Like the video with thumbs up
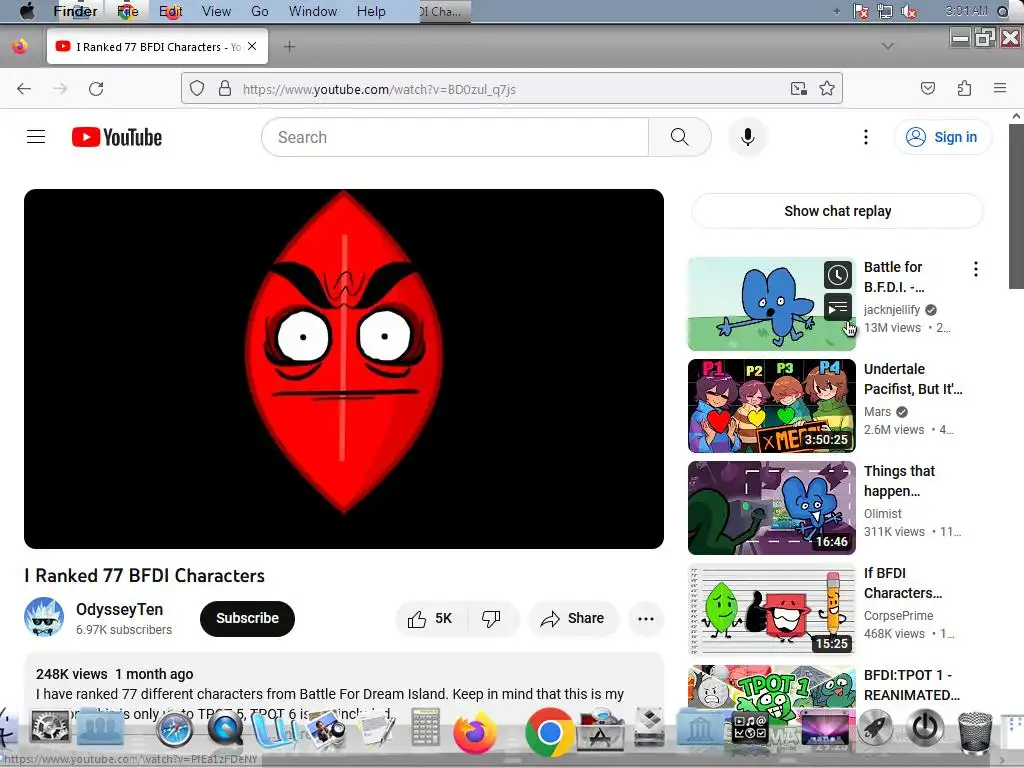The height and width of the screenshot is (768, 1024). coord(431,618)
